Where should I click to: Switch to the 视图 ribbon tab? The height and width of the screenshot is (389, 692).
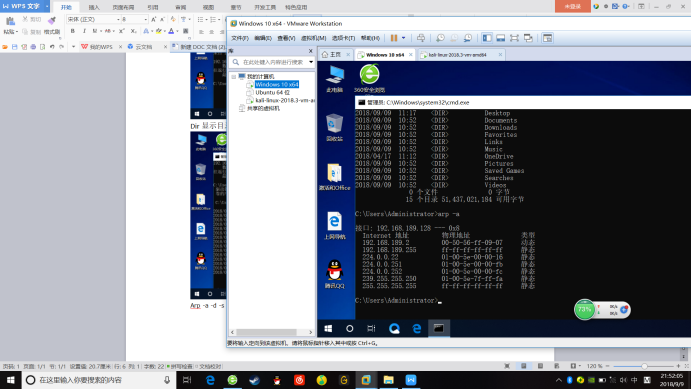tap(208, 8)
